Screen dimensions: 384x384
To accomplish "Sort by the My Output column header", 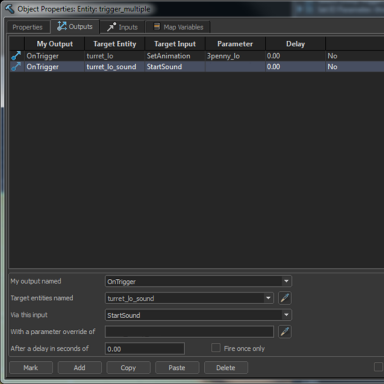I will (55, 44).
